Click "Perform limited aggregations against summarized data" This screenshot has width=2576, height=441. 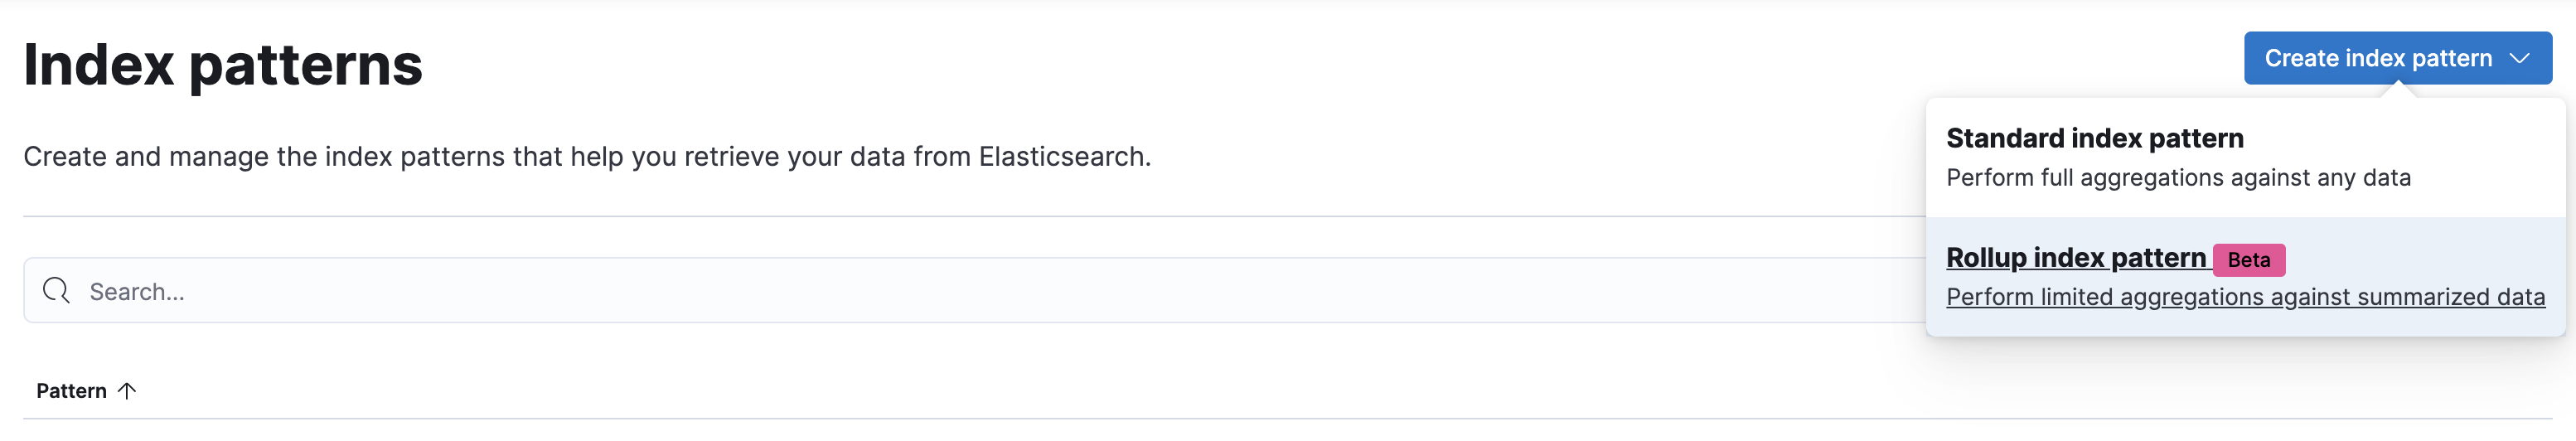tap(2244, 297)
